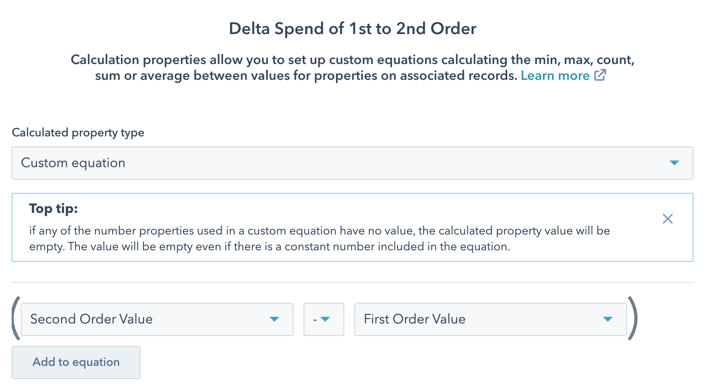Click the divider line above the equation
Screen dimensions: 711x390
(352, 283)
